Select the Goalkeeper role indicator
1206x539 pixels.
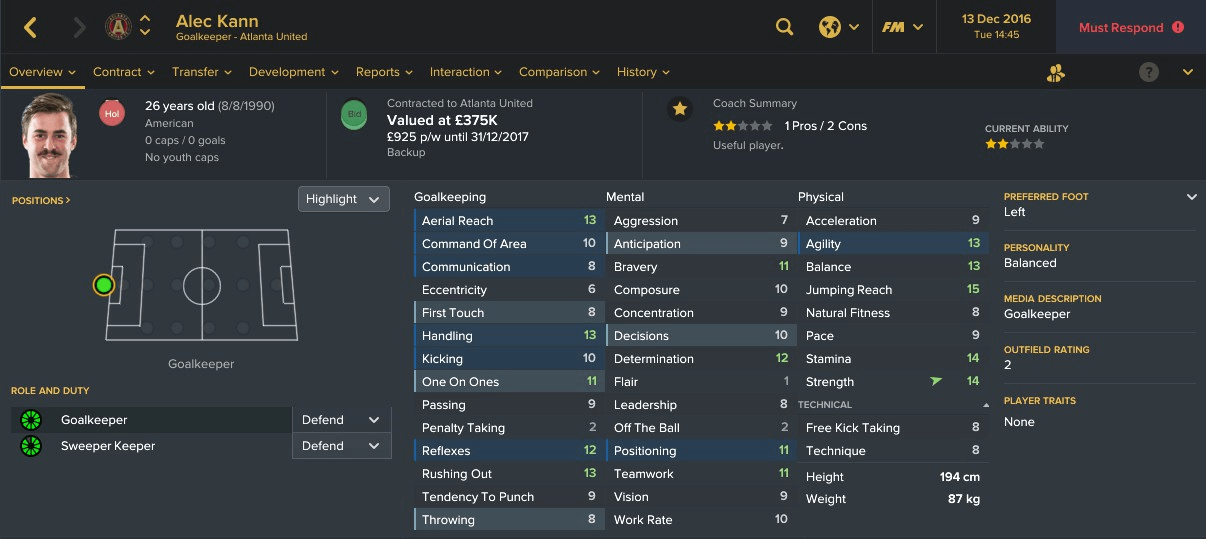pos(30,420)
